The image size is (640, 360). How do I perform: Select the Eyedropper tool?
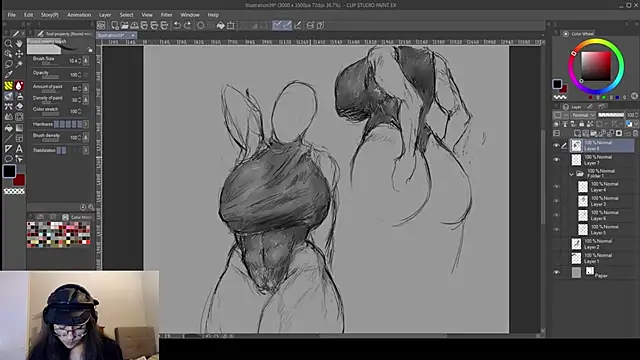coord(8,75)
